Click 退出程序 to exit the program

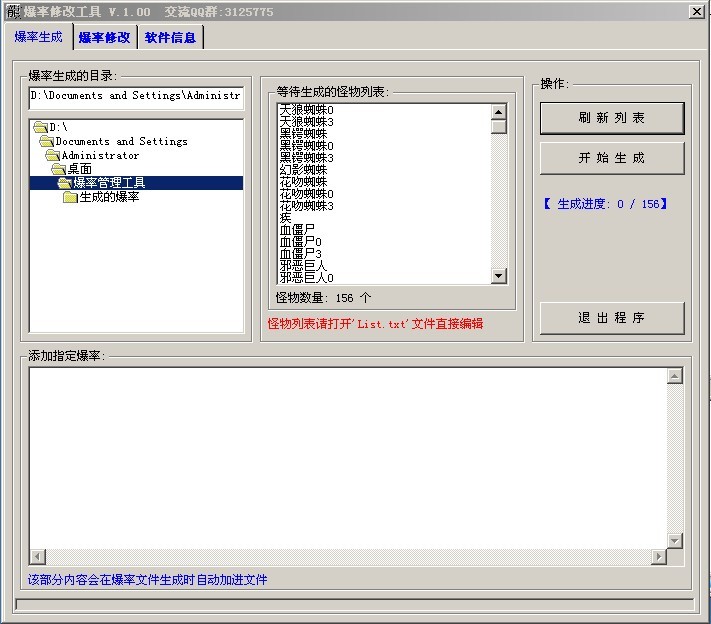click(x=612, y=318)
